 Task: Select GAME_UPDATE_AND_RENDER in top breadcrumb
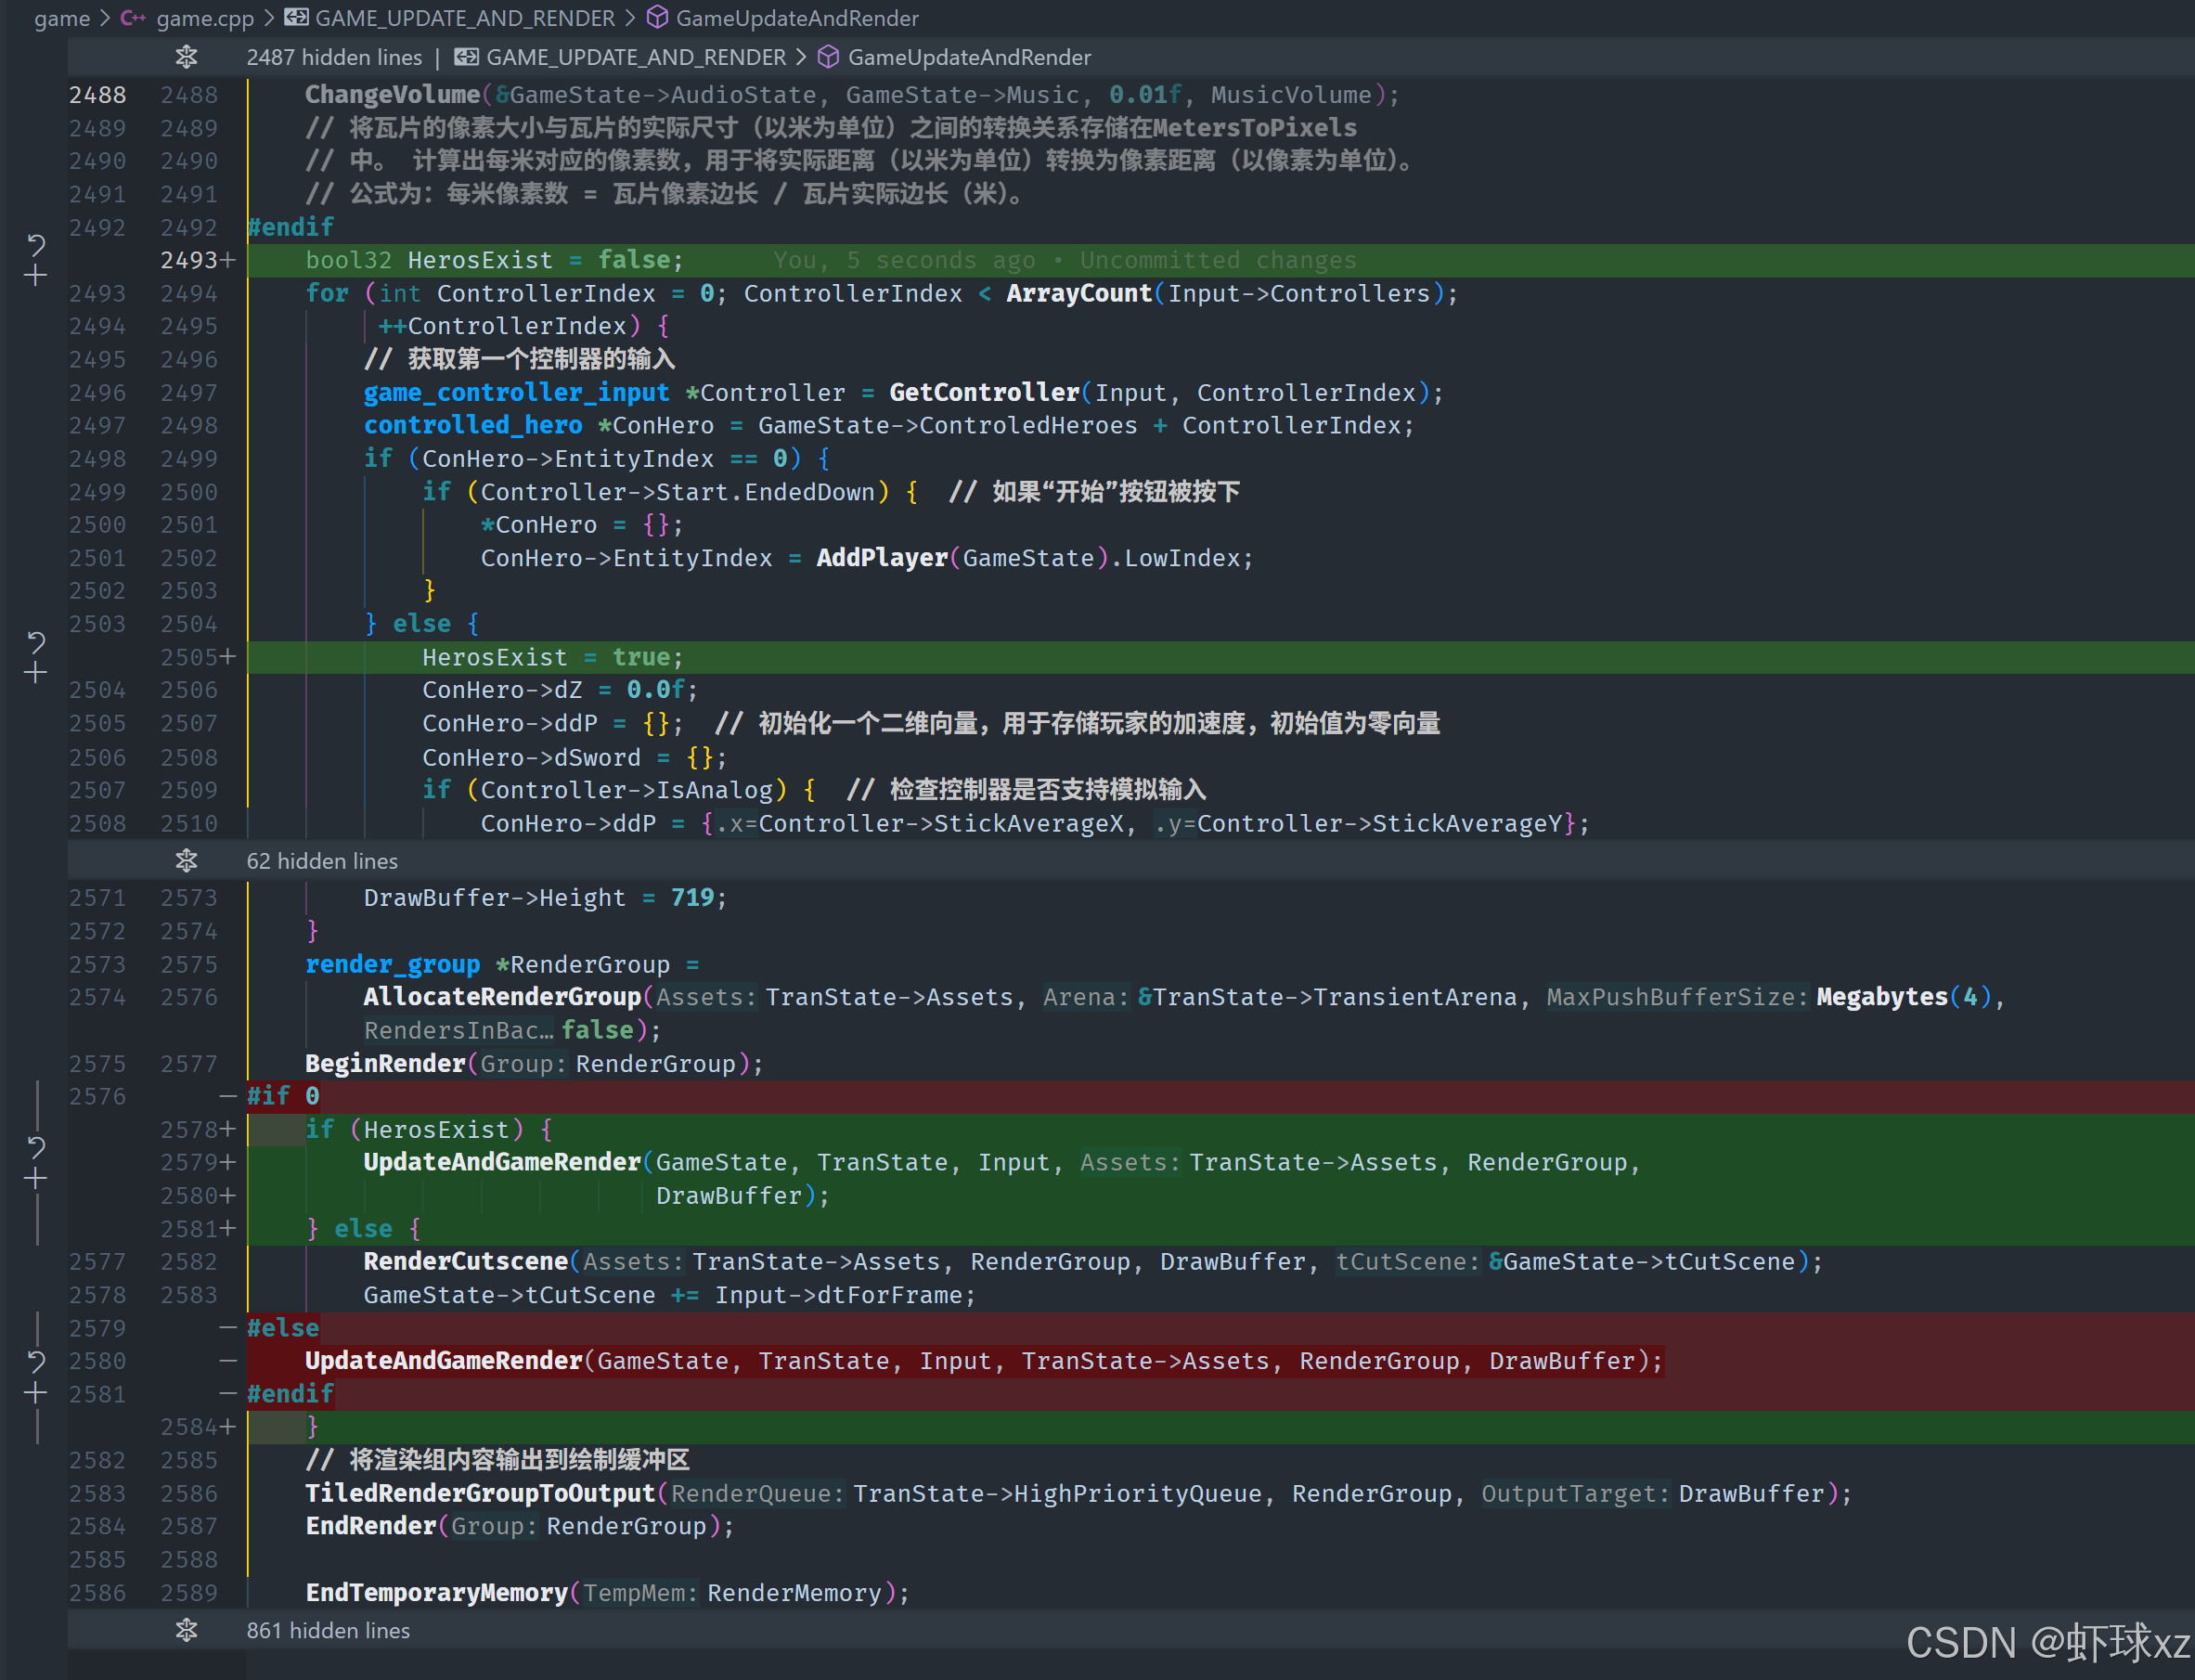click(464, 18)
